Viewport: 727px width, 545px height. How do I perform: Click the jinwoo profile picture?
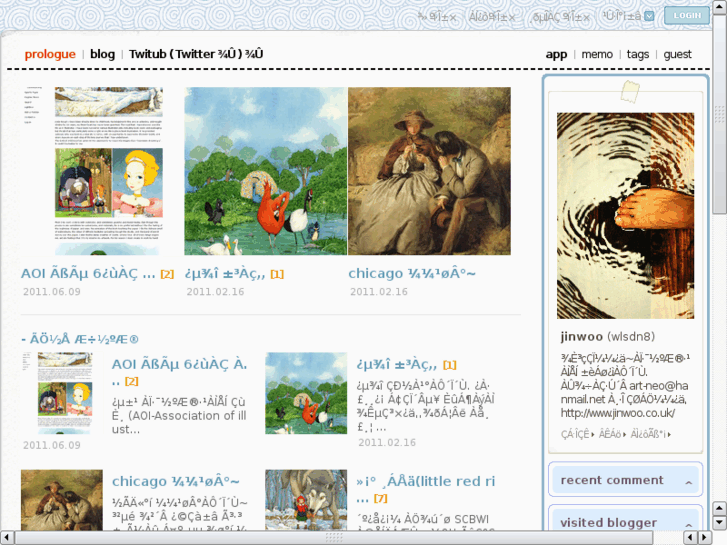click(625, 216)
